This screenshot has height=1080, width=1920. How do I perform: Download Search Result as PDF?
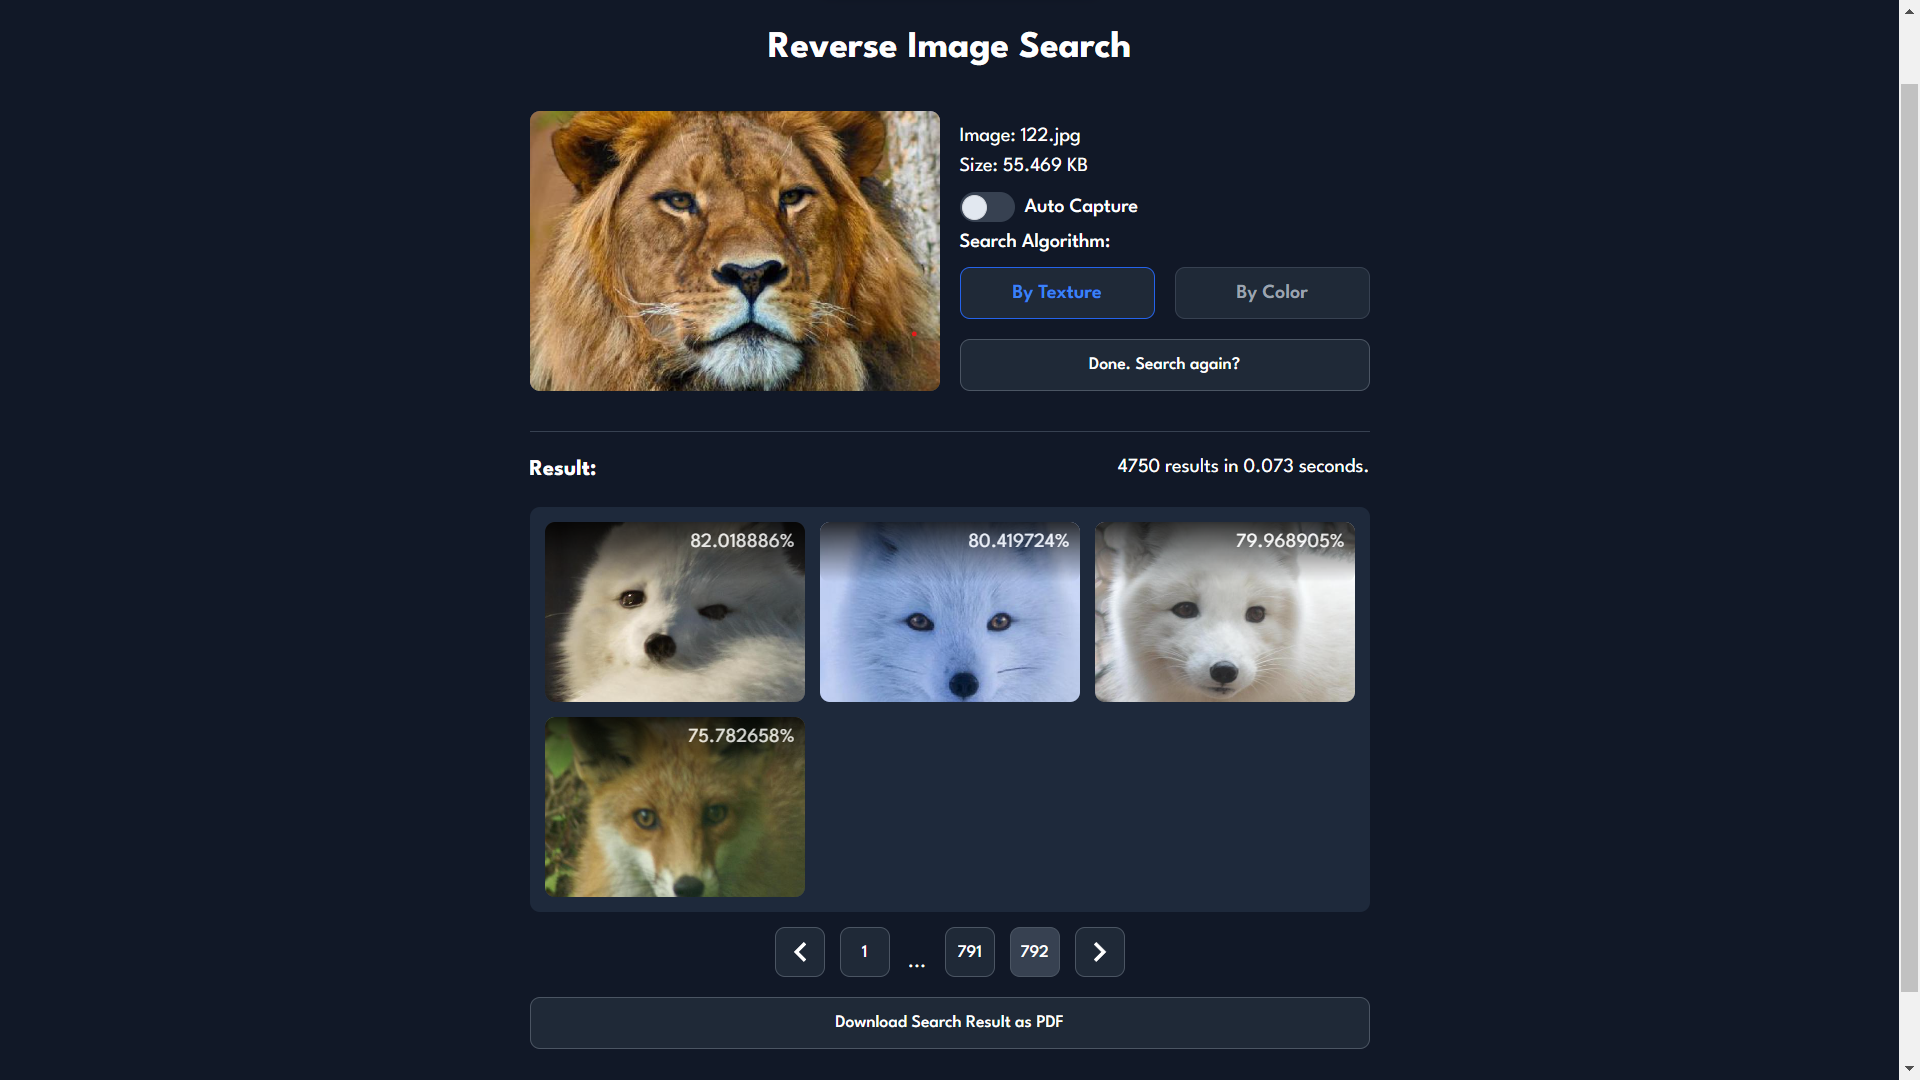(949, 1022)
